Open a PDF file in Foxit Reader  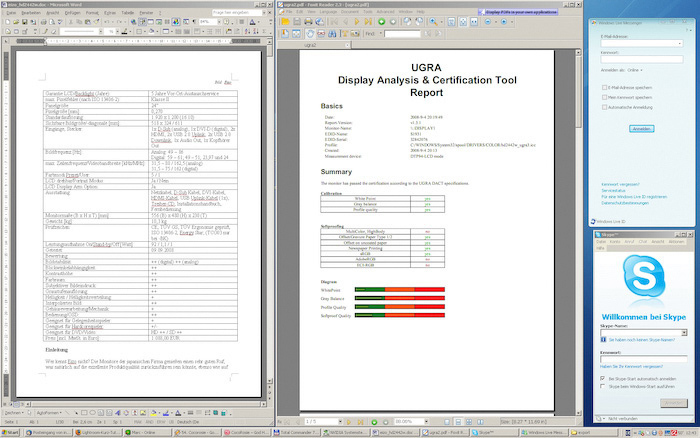click(285, 21)
